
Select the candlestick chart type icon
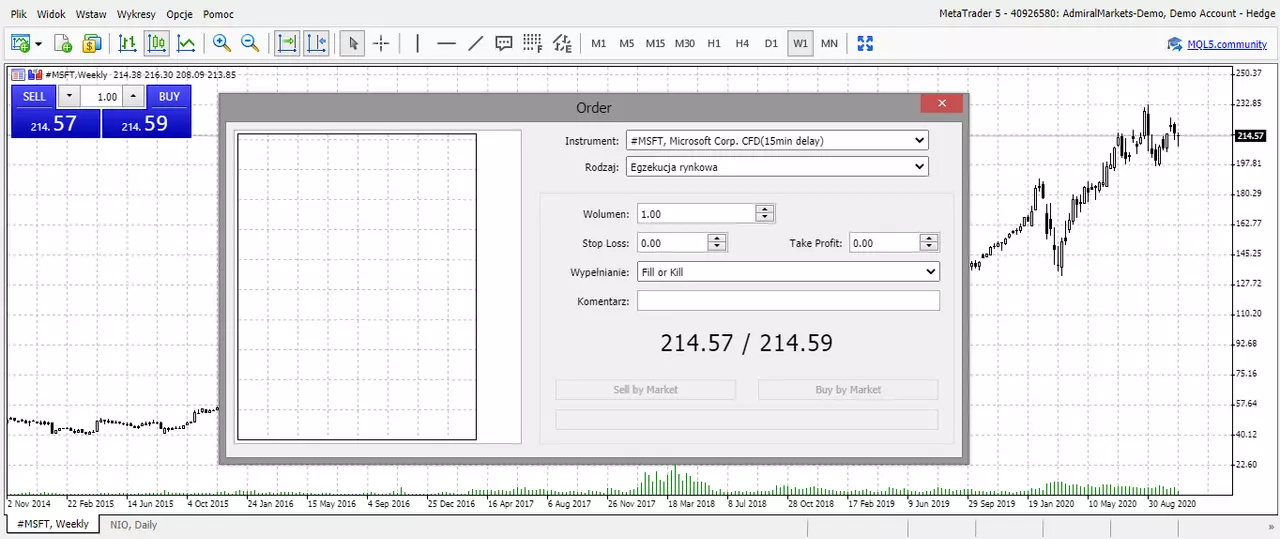point(157,43)
